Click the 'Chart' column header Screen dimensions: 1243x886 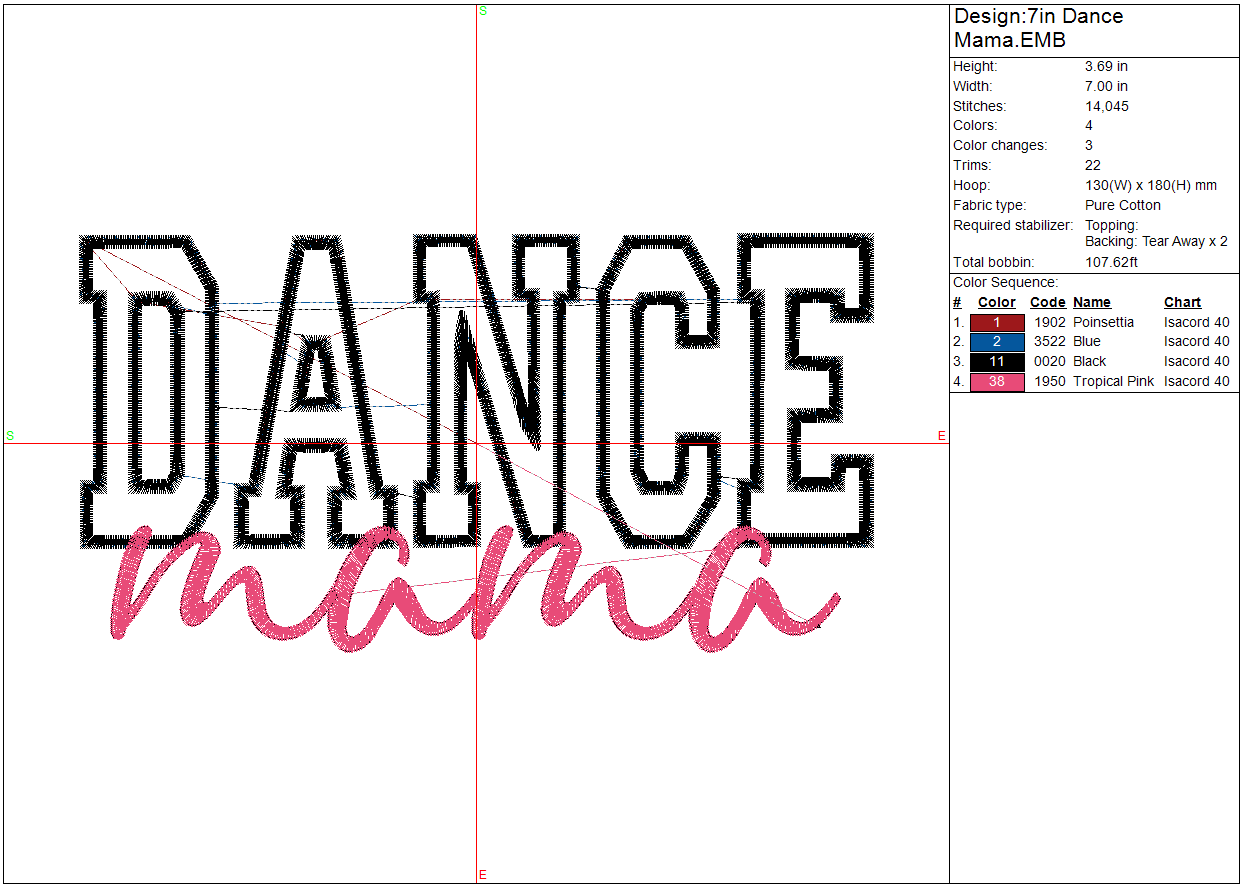[1182, 302]
